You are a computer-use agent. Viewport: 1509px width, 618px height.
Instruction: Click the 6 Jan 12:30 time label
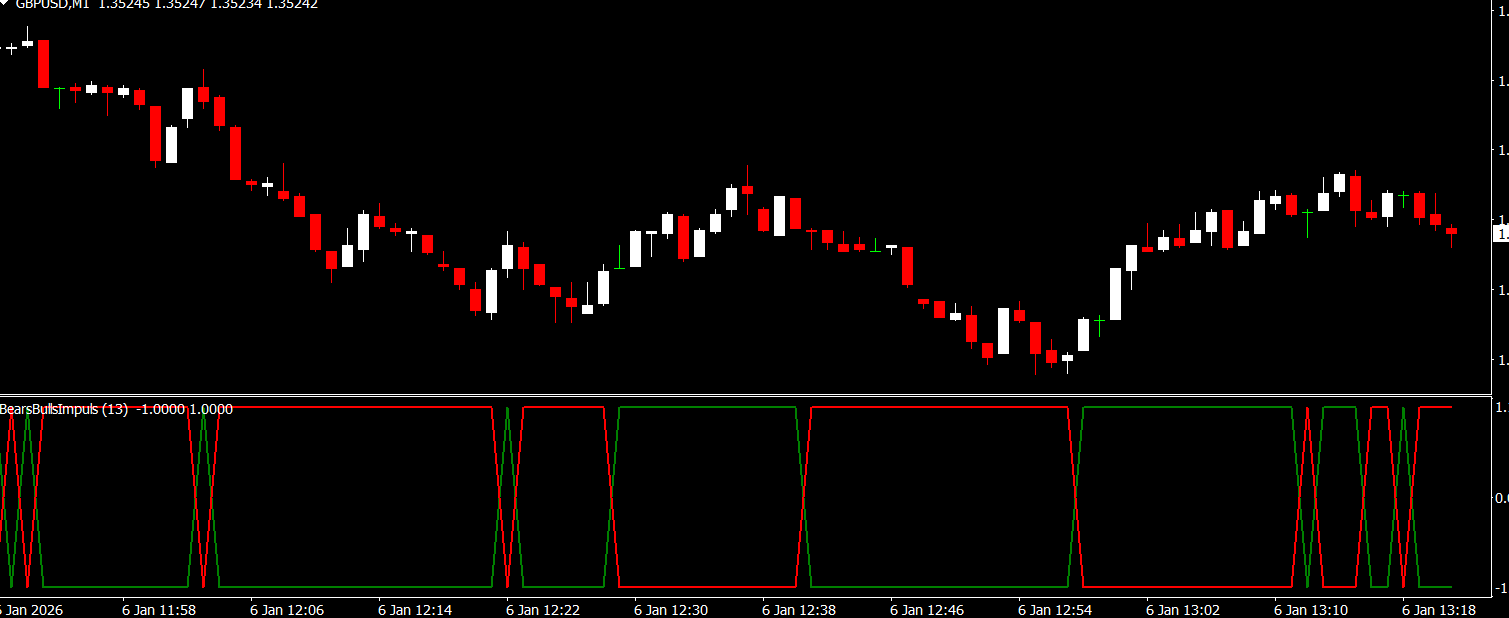671,609
